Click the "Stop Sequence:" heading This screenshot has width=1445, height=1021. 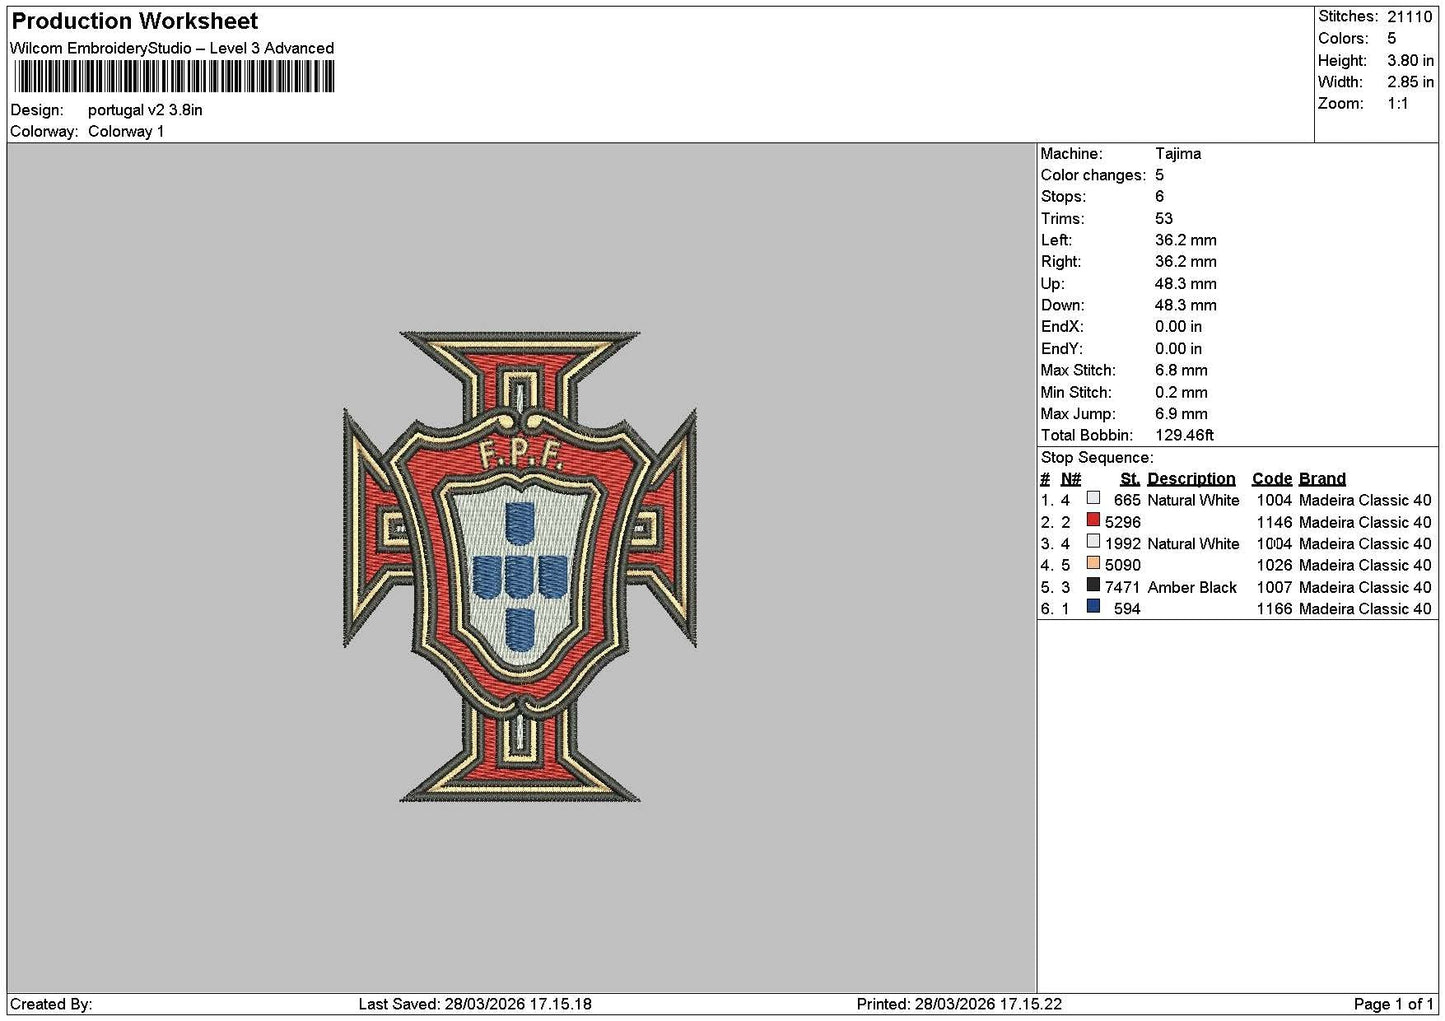1097,458
